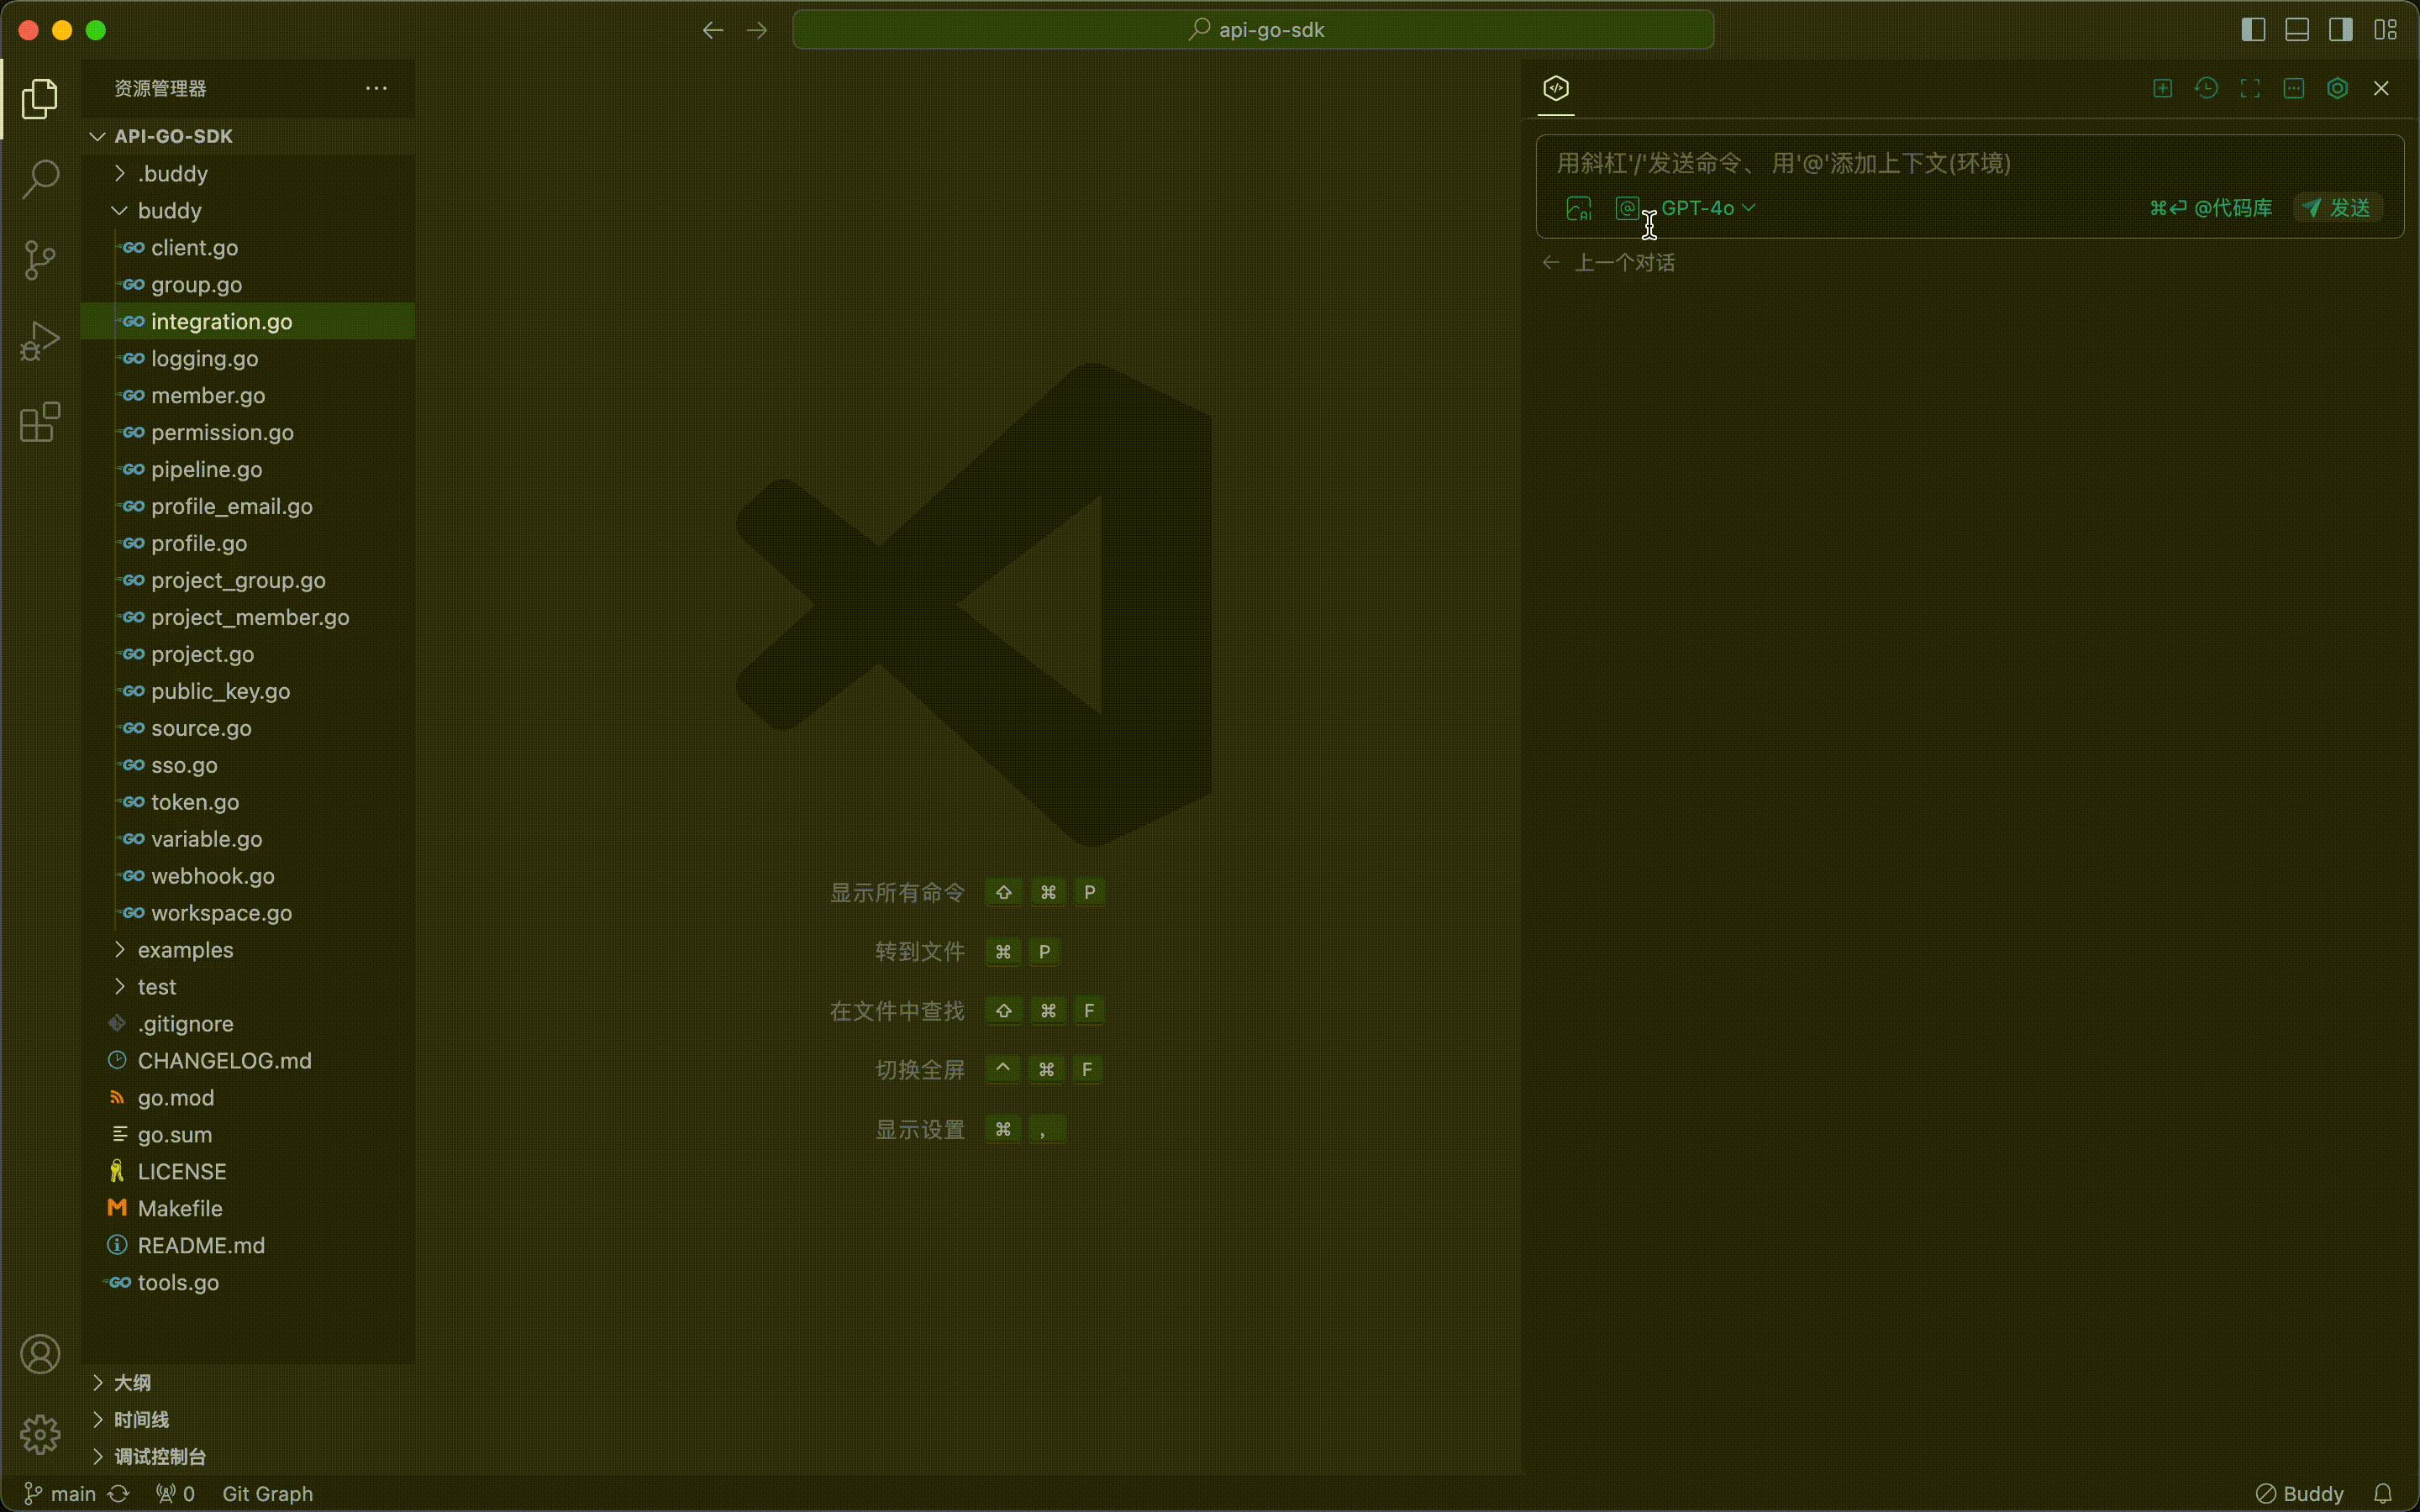This screenshot has height=1512, width=2420.
Task: Open the more options ellipsis in chat panel
Action: [x=2293, y=88]
